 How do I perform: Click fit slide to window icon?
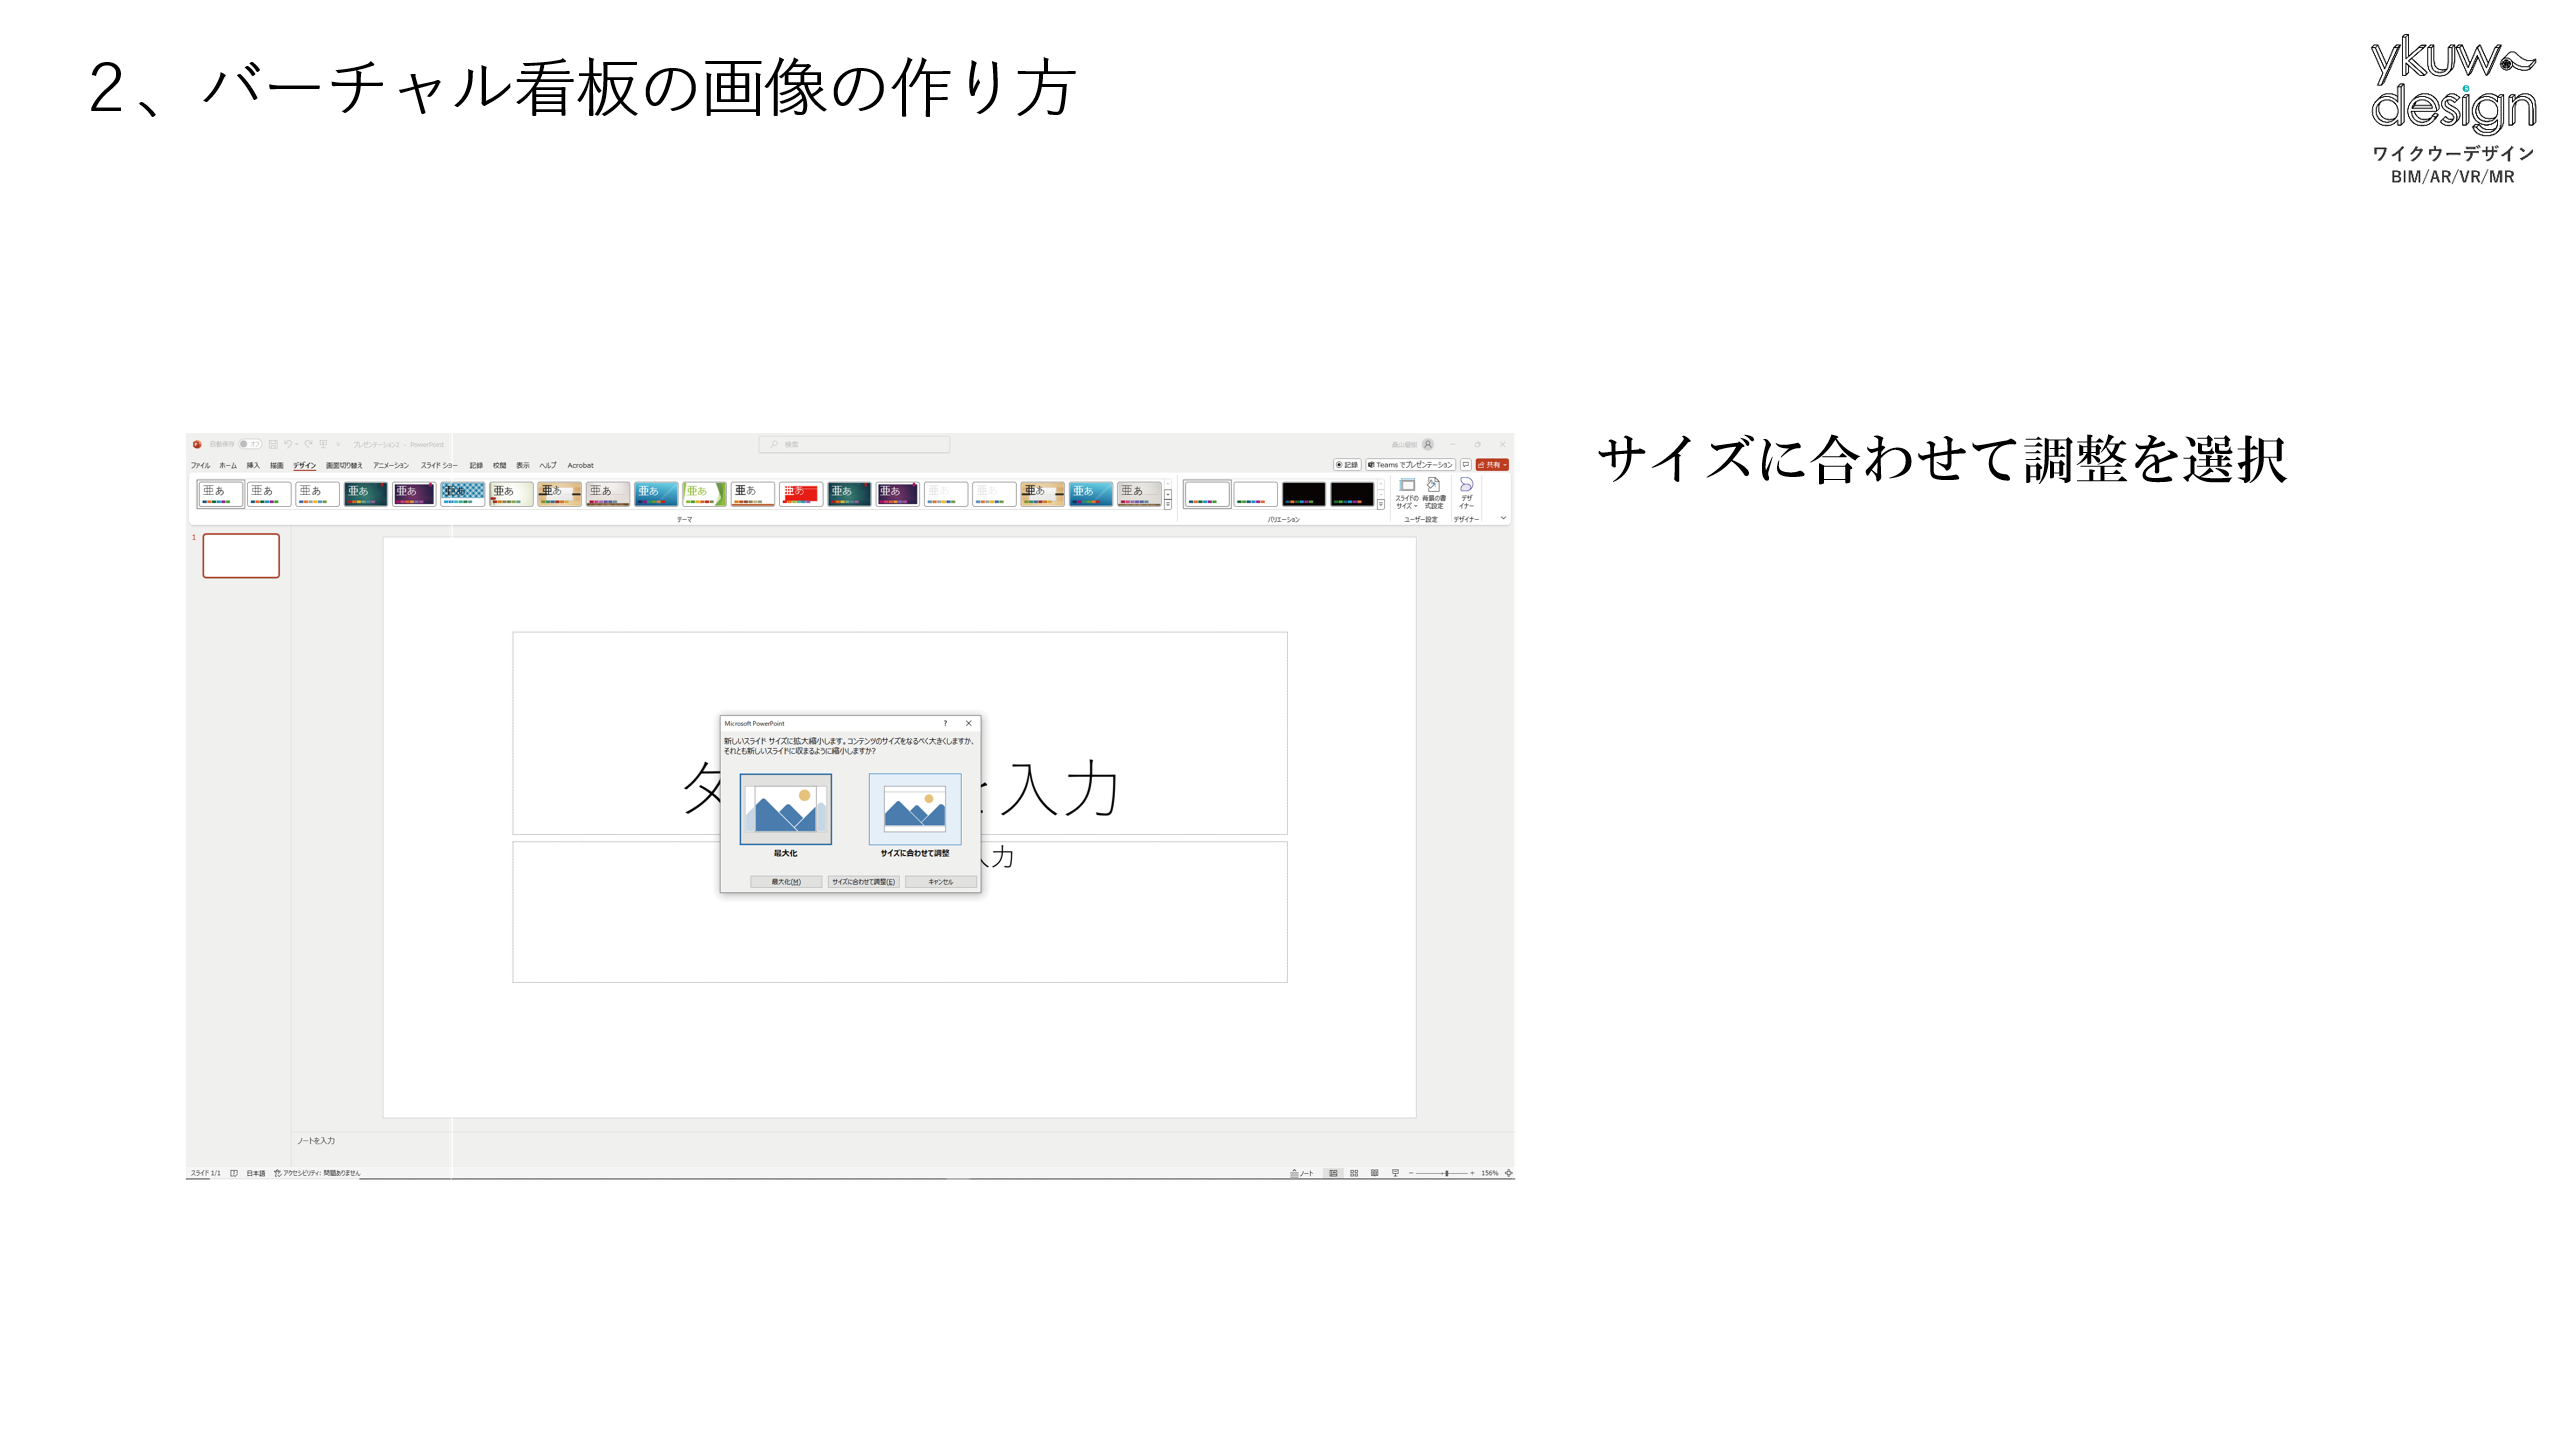(1508, 1173)
